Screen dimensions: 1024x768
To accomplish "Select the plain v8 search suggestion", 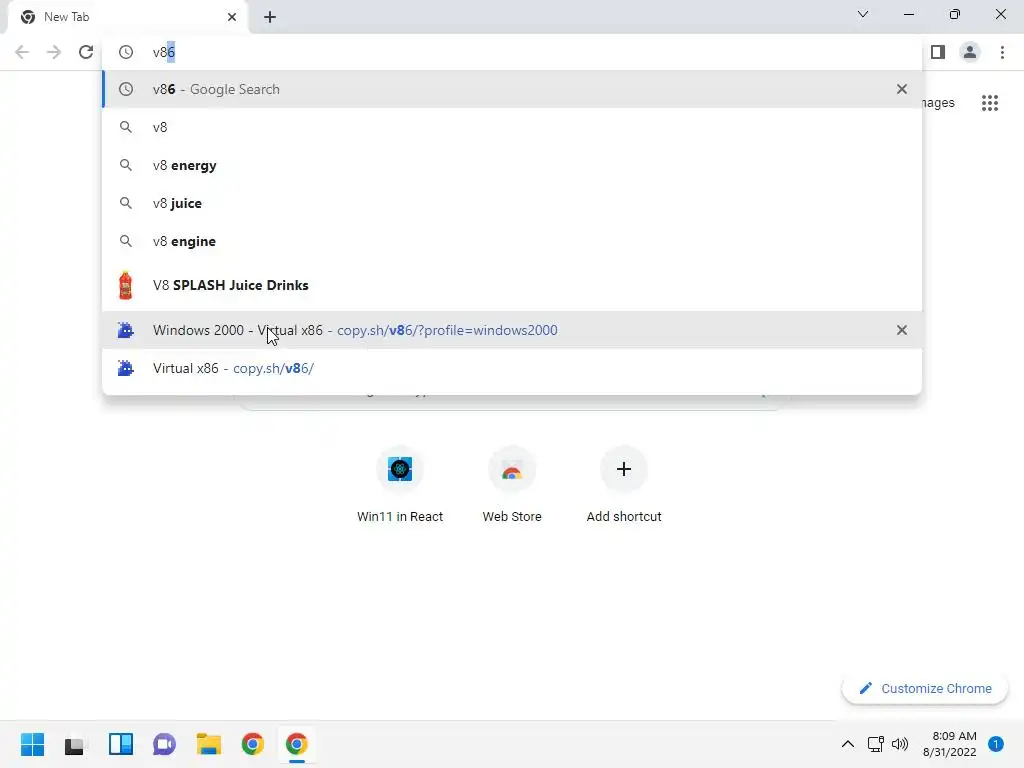I will point(512,127).
